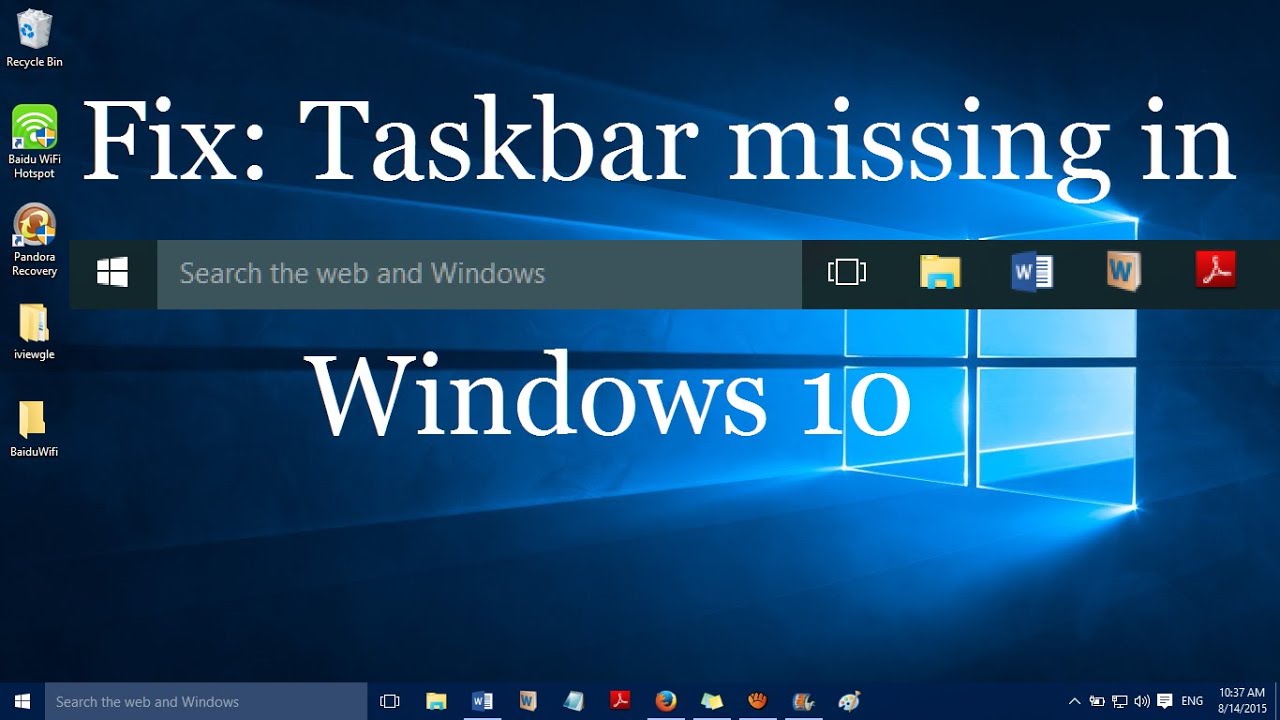1280x720 pixels.
Task: Open blue Microsoft Word icon in bottom taskbar
Action: click(482, 701)
